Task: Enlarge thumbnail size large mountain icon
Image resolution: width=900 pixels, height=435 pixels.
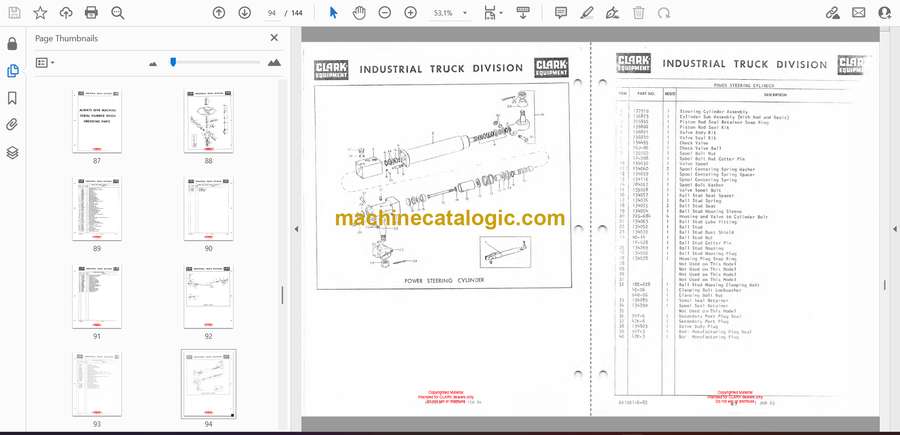Action: tap(274, 63)
